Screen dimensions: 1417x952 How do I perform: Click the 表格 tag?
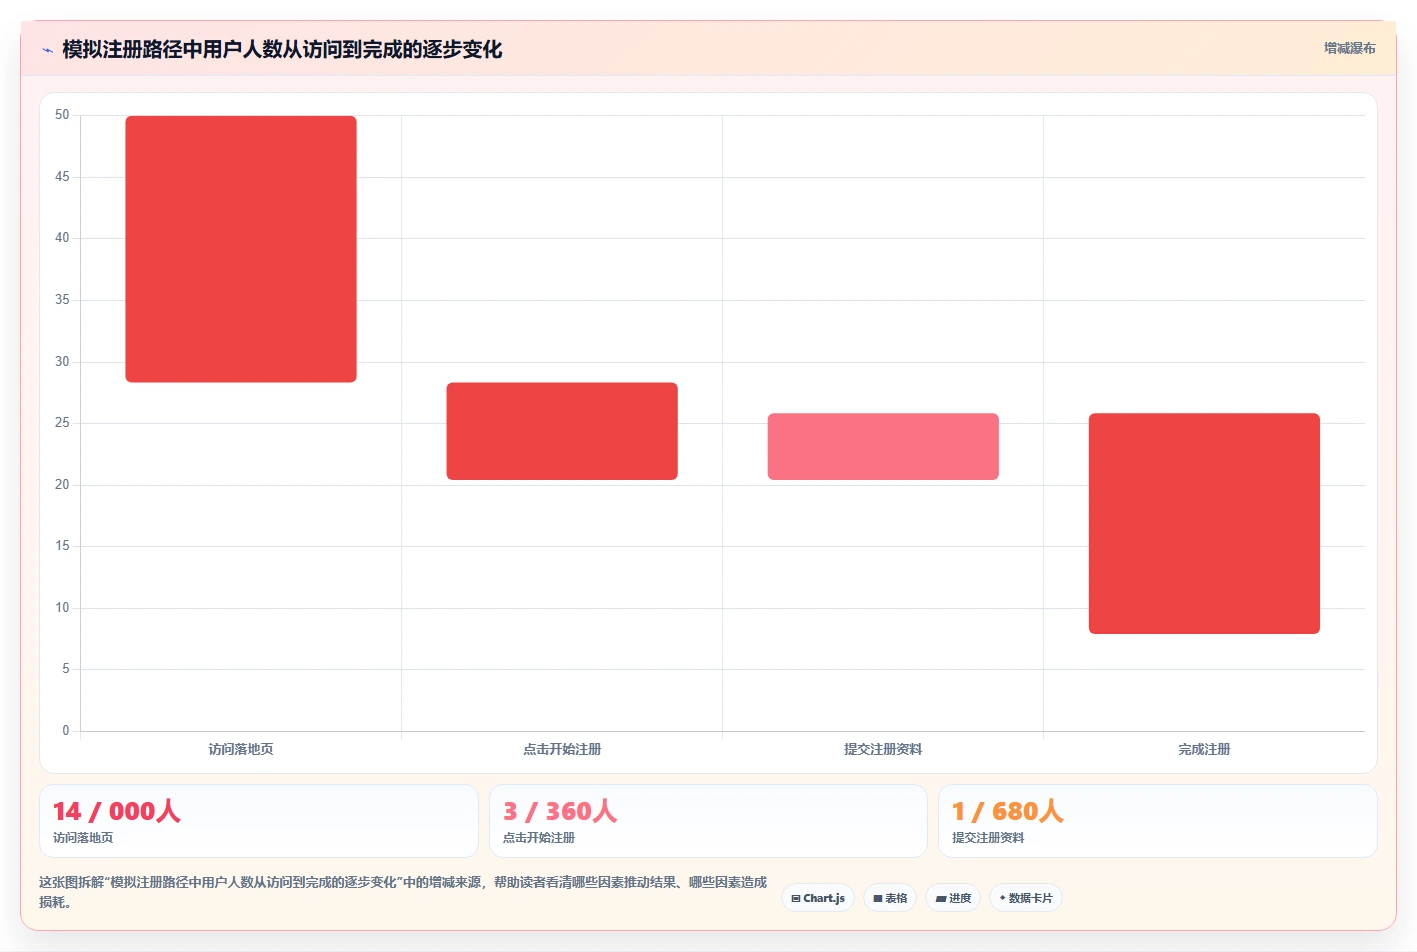click(x=890, y=898)
